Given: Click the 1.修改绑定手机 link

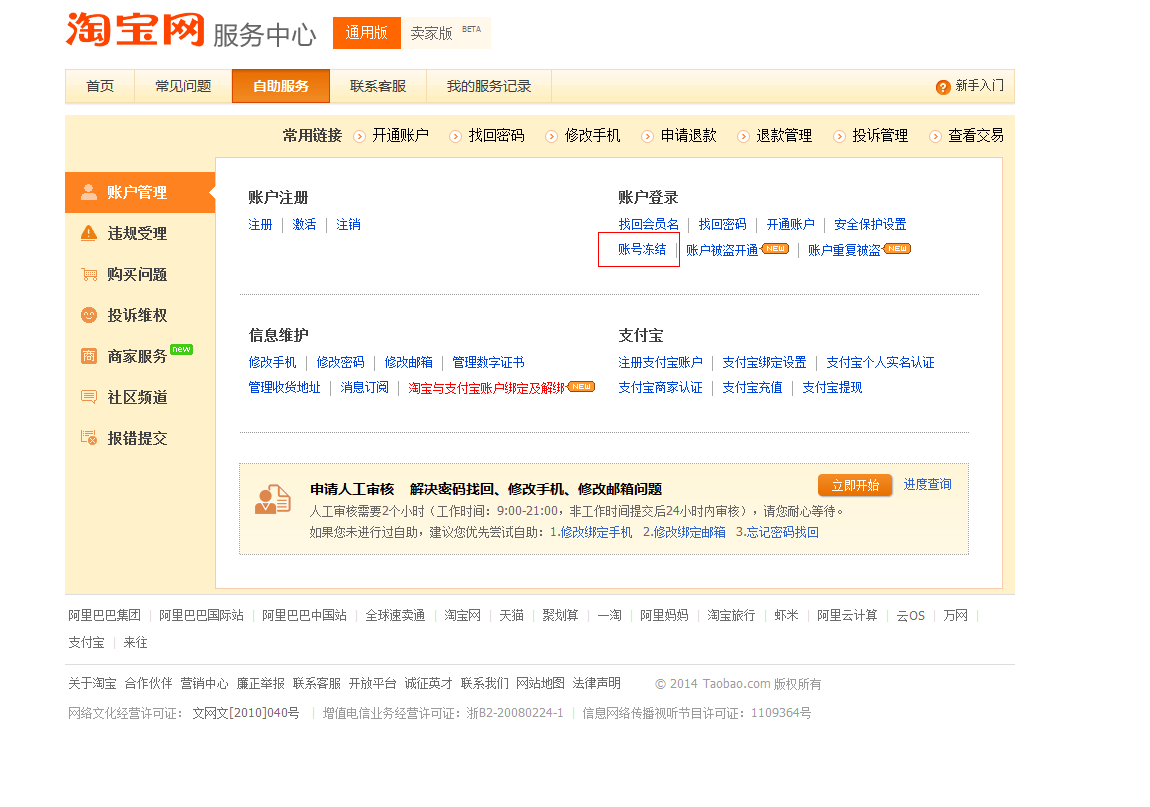Looking at the screenshot, I should [591, 533].
